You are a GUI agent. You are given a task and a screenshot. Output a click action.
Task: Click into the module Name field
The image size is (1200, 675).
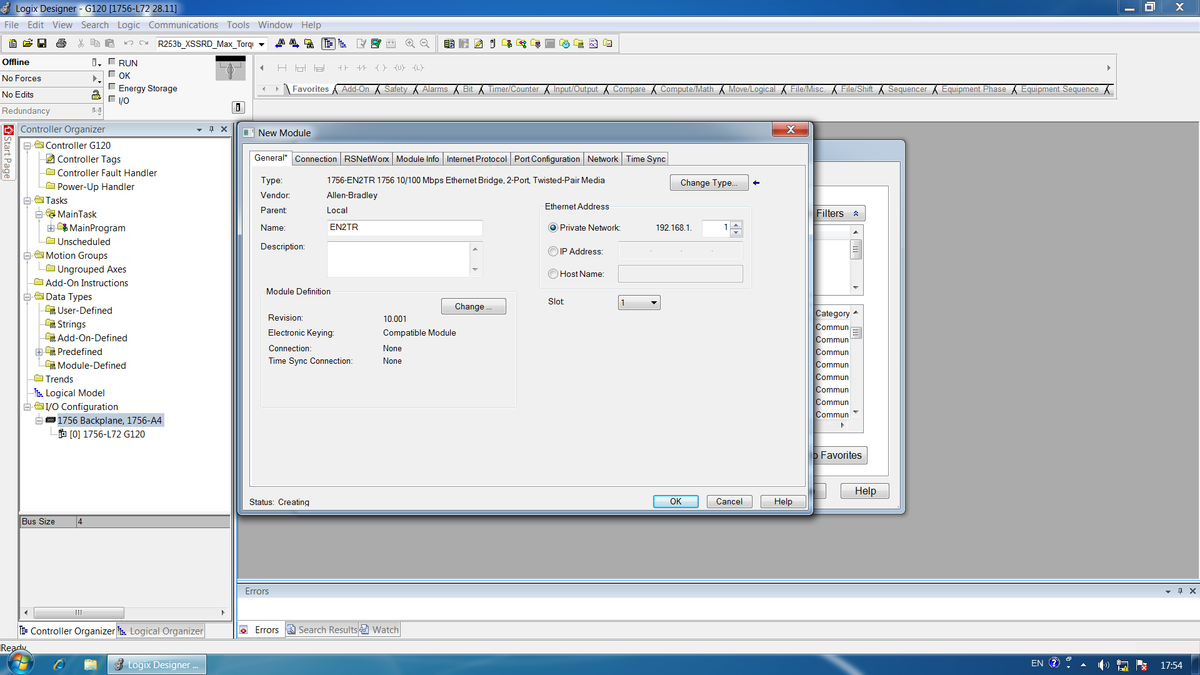click(405, 228)
